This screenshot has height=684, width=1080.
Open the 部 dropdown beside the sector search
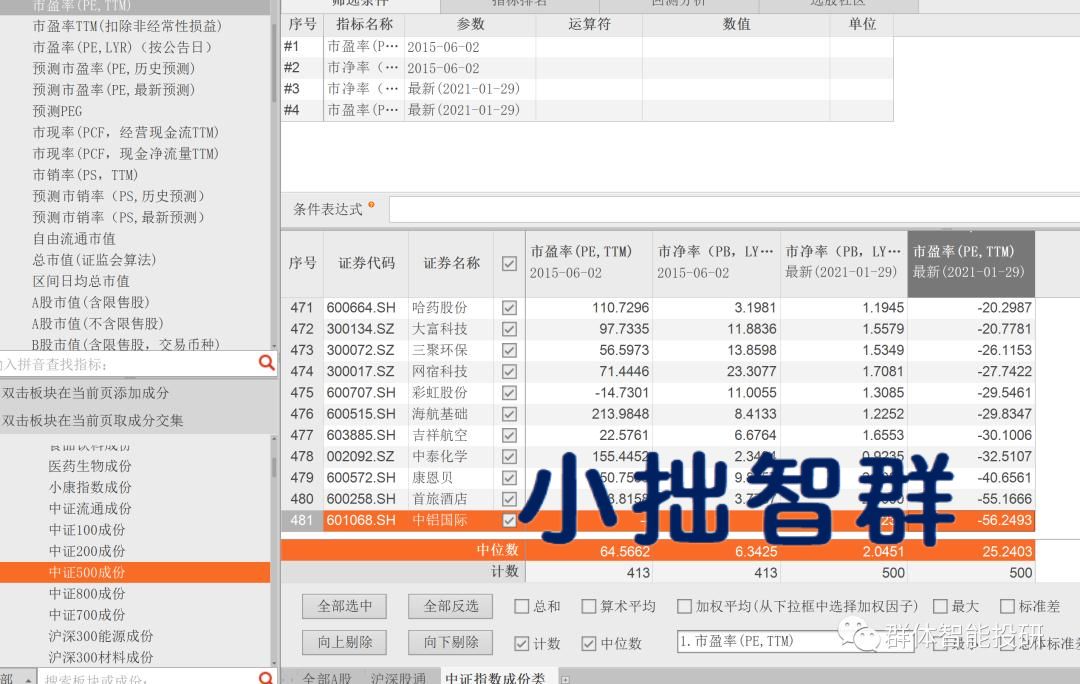17,678
